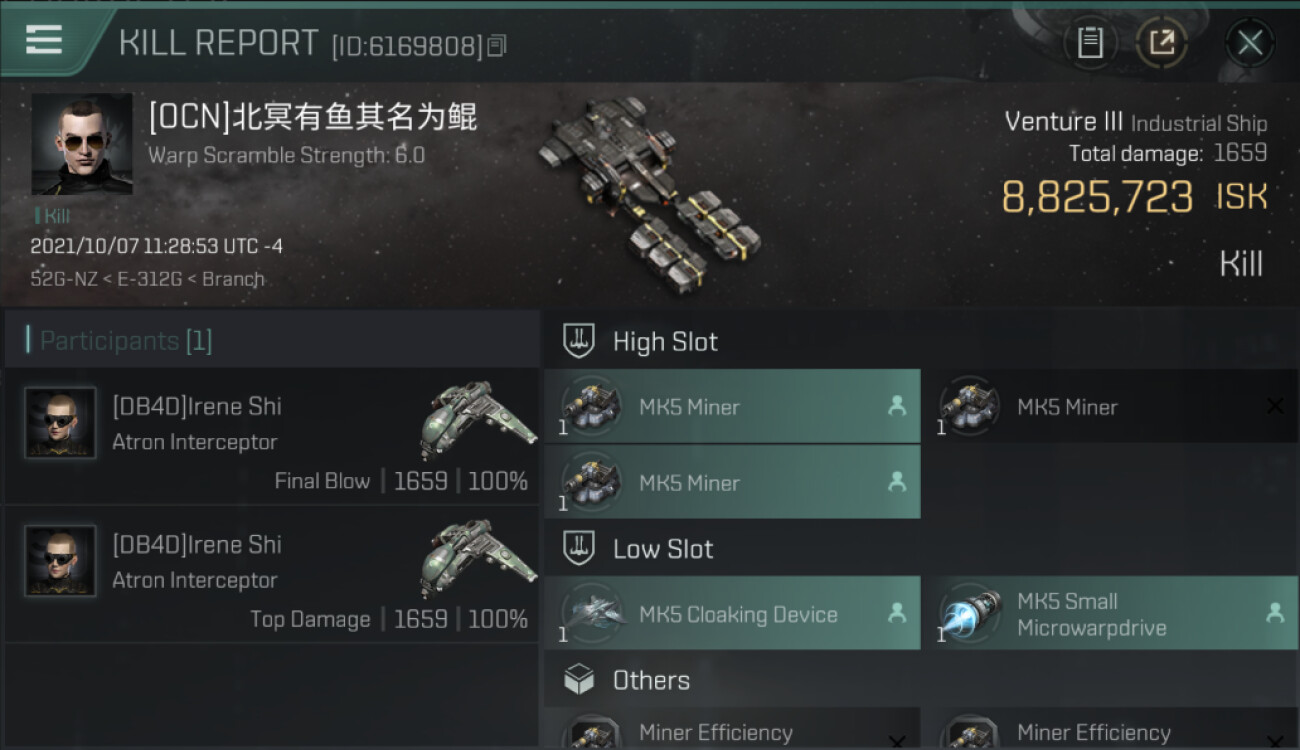
Task: Select the left Miner Efficiency item
Action: click(732, 732)
